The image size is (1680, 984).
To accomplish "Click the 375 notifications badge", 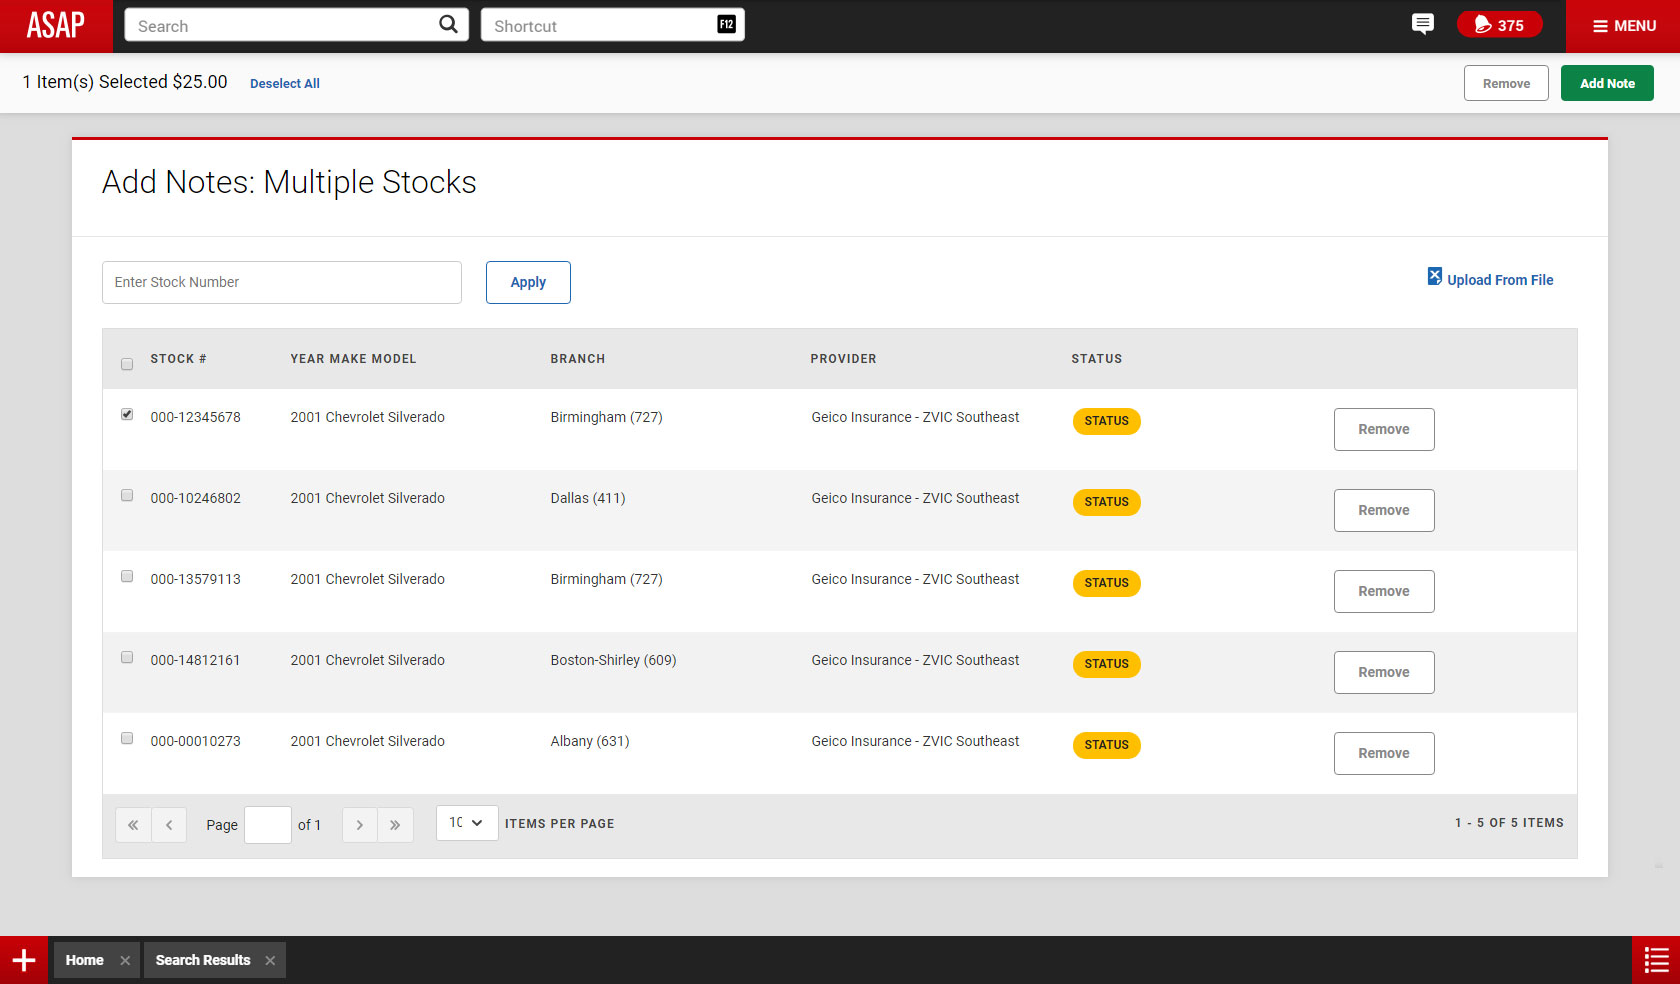I will [x=1499, y=25].
